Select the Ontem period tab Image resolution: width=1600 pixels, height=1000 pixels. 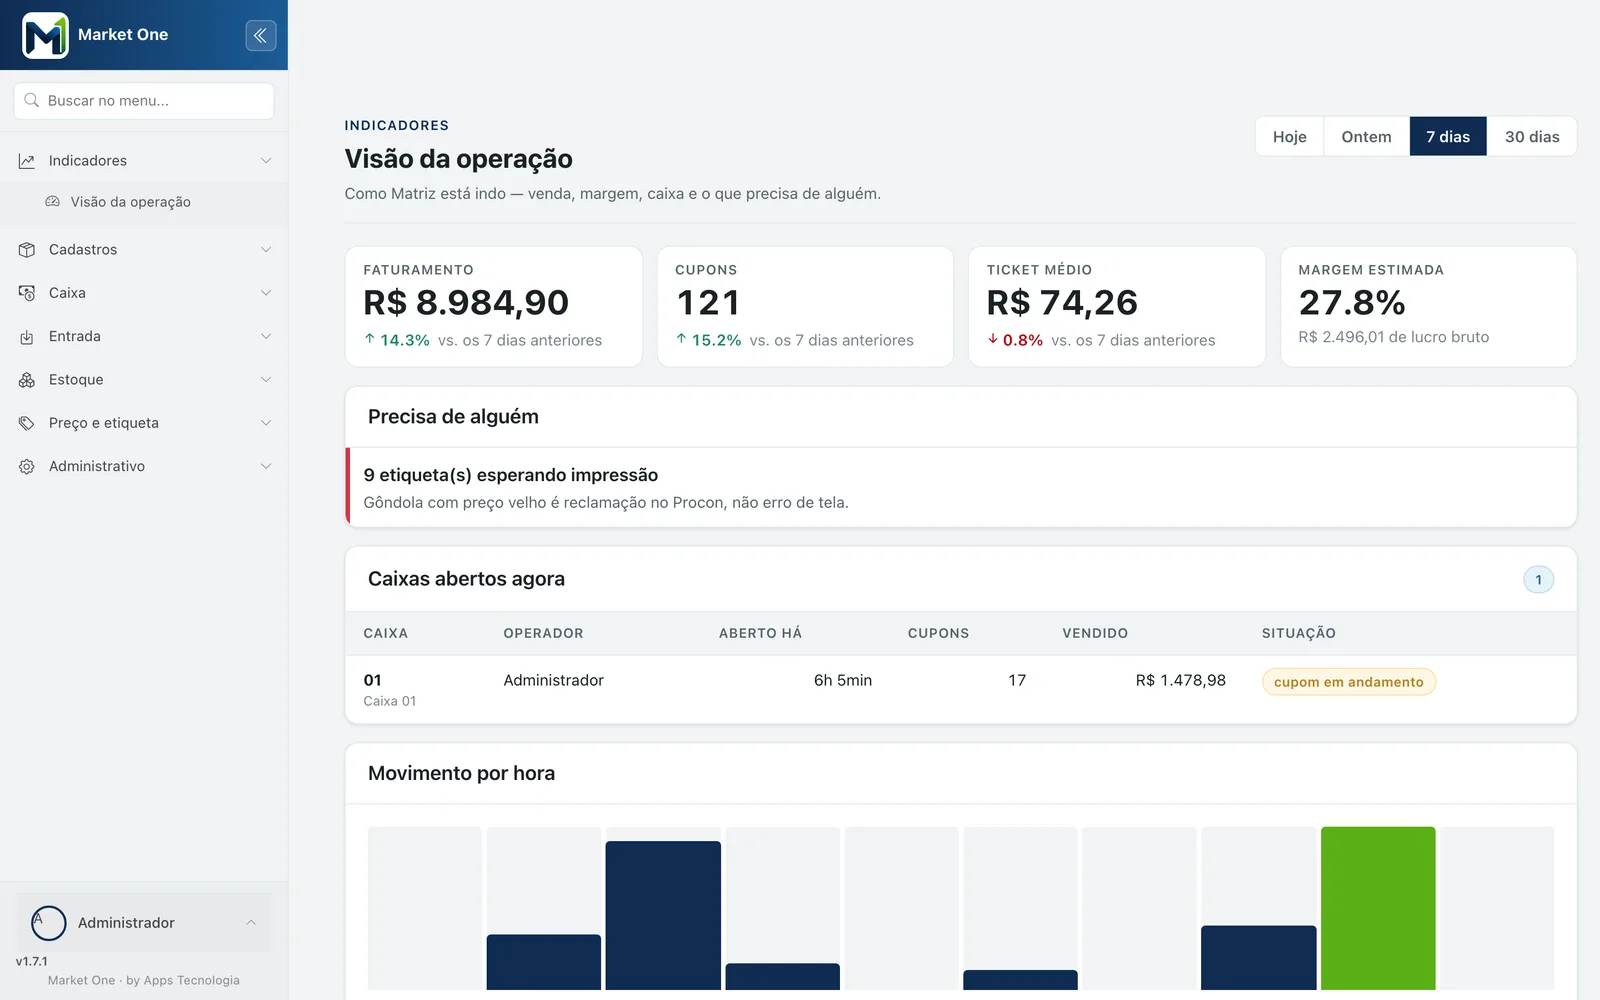click(1366, 137)
